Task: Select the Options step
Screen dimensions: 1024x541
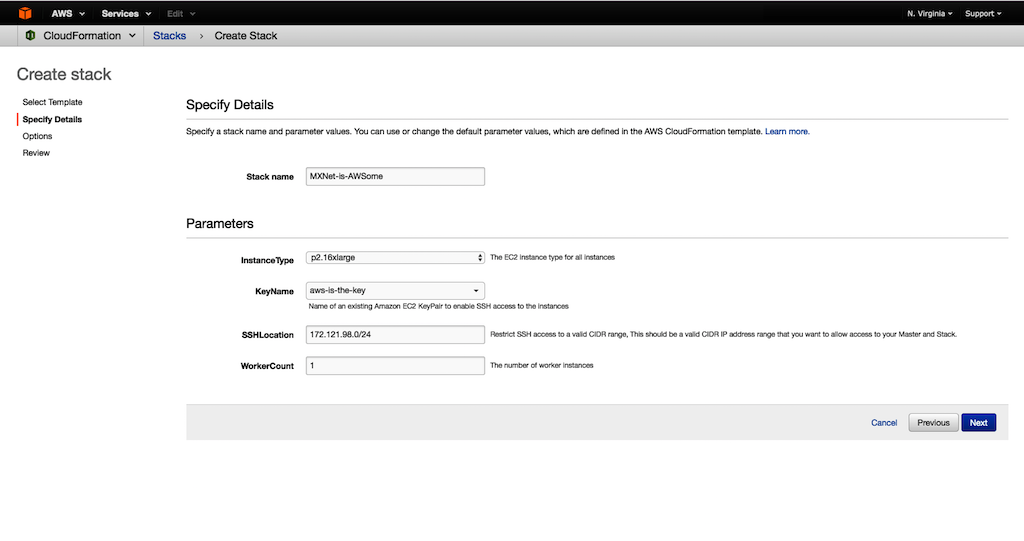Action: (x=37, y=136)
